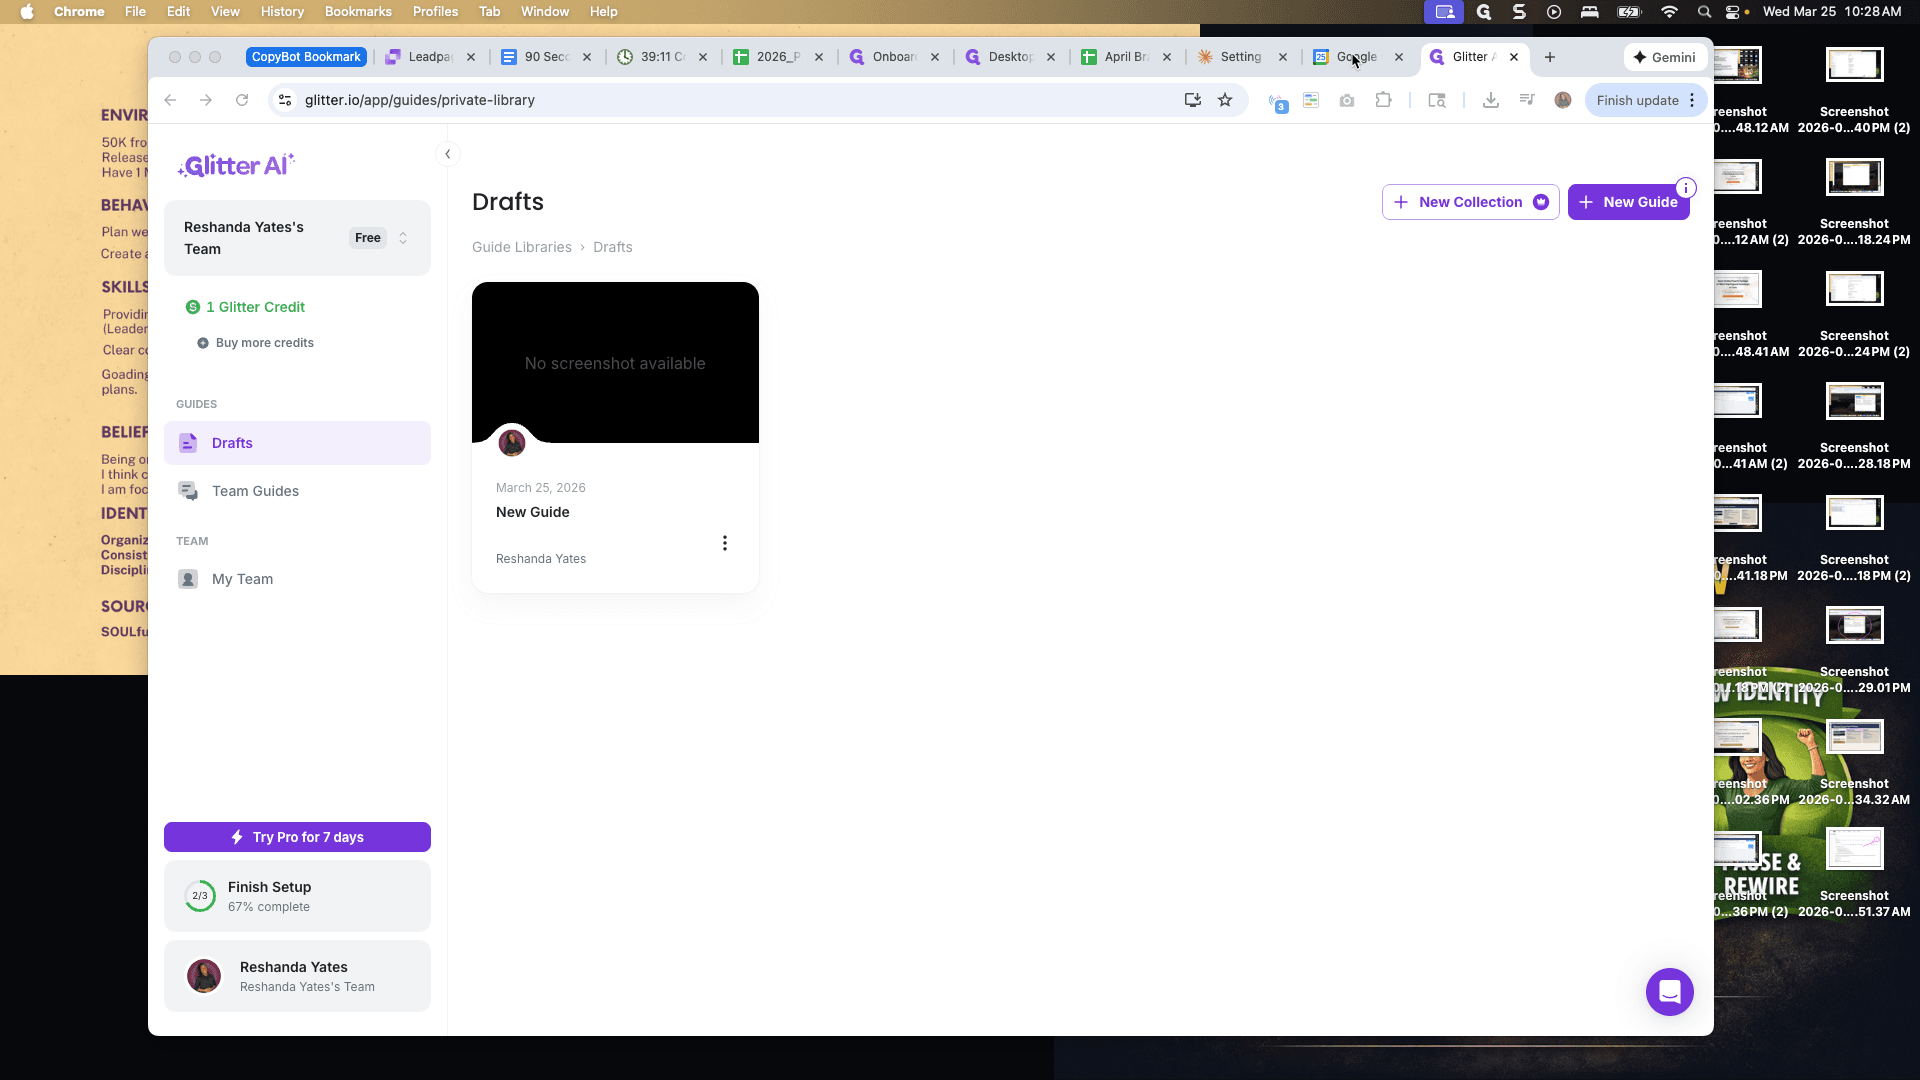The height and width of the screenshot is (1080, 1920).
Task: Open a new tab with the plus button
Action: pyautogui.click(x=1550, y=57)
